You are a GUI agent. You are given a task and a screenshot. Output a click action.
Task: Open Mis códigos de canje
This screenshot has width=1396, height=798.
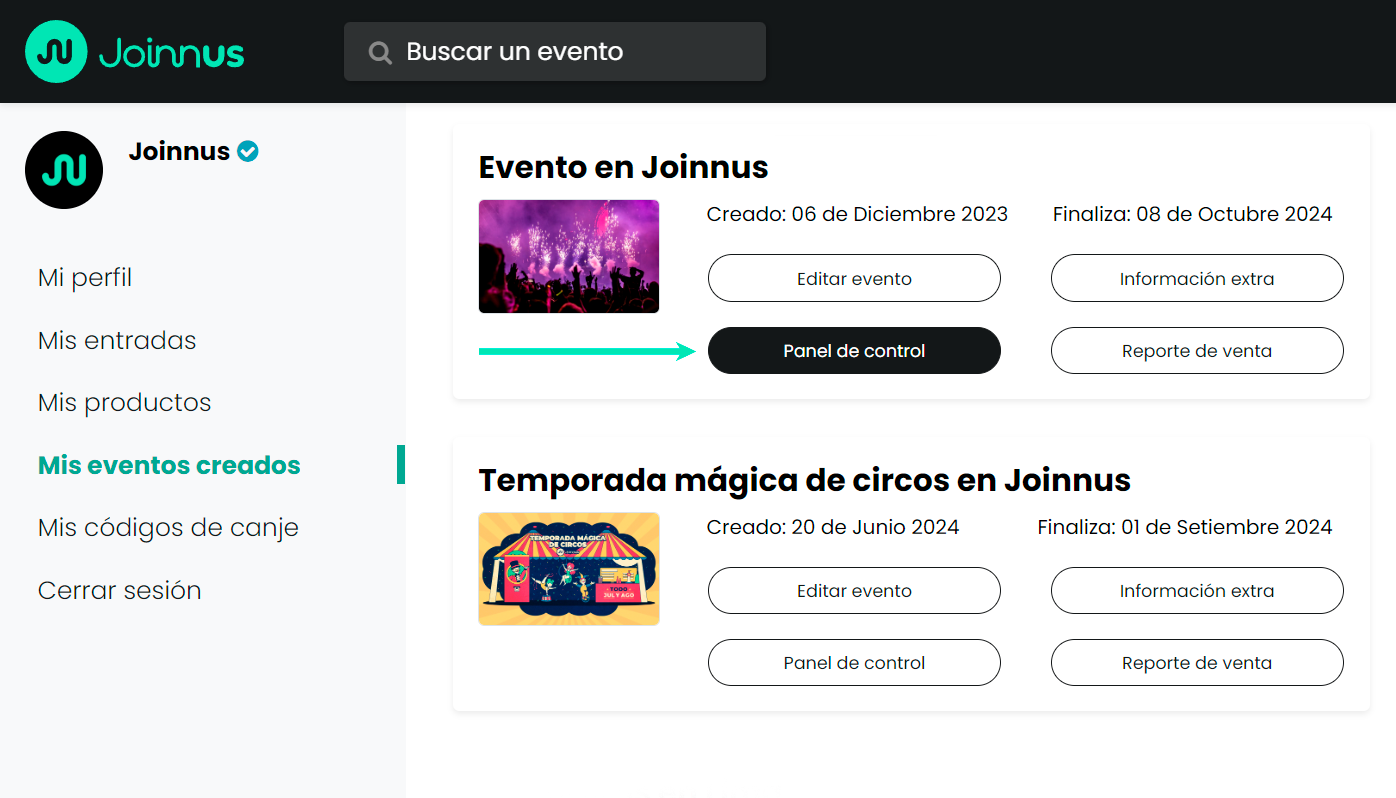(167, 527)
